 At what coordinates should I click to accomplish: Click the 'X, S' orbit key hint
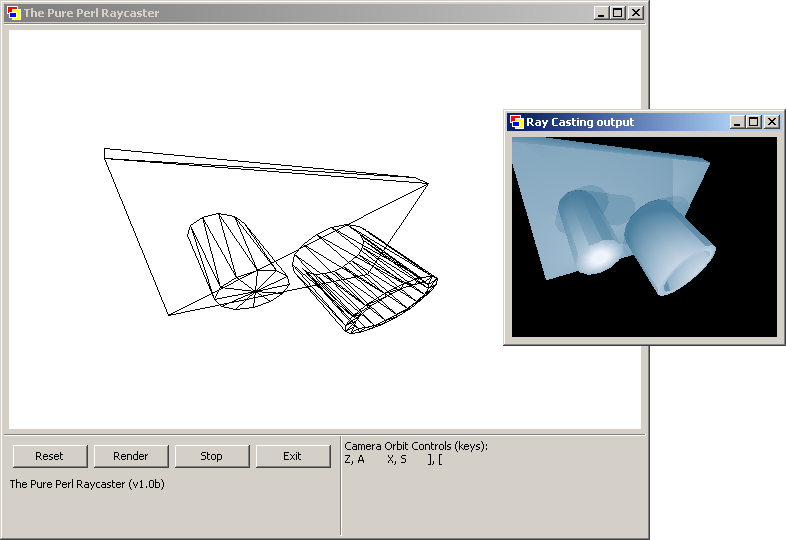[397, 459]
